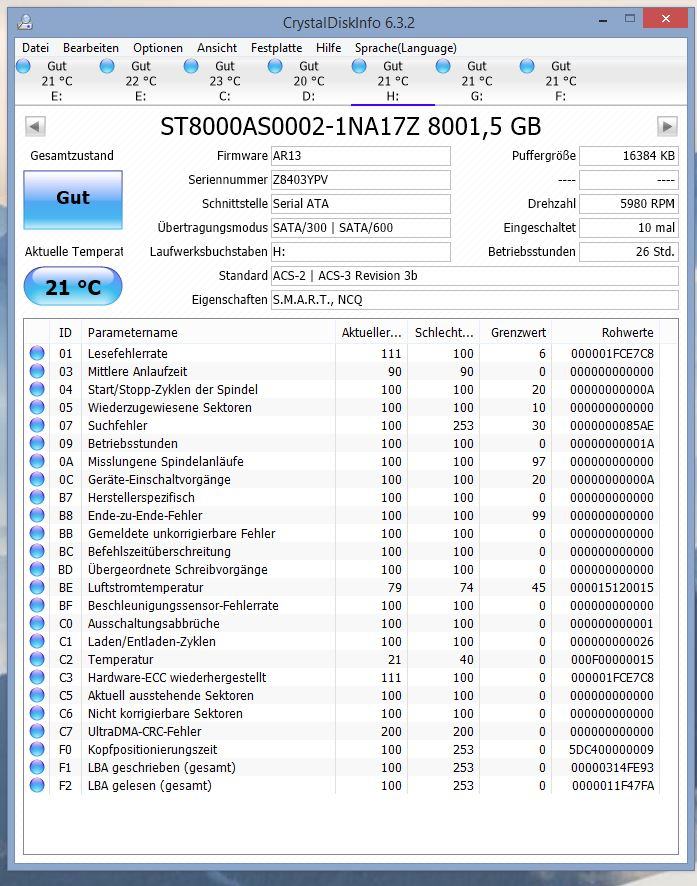Click the Gut health status button
This screenshot has width=697, height=886.
(73, 199)
